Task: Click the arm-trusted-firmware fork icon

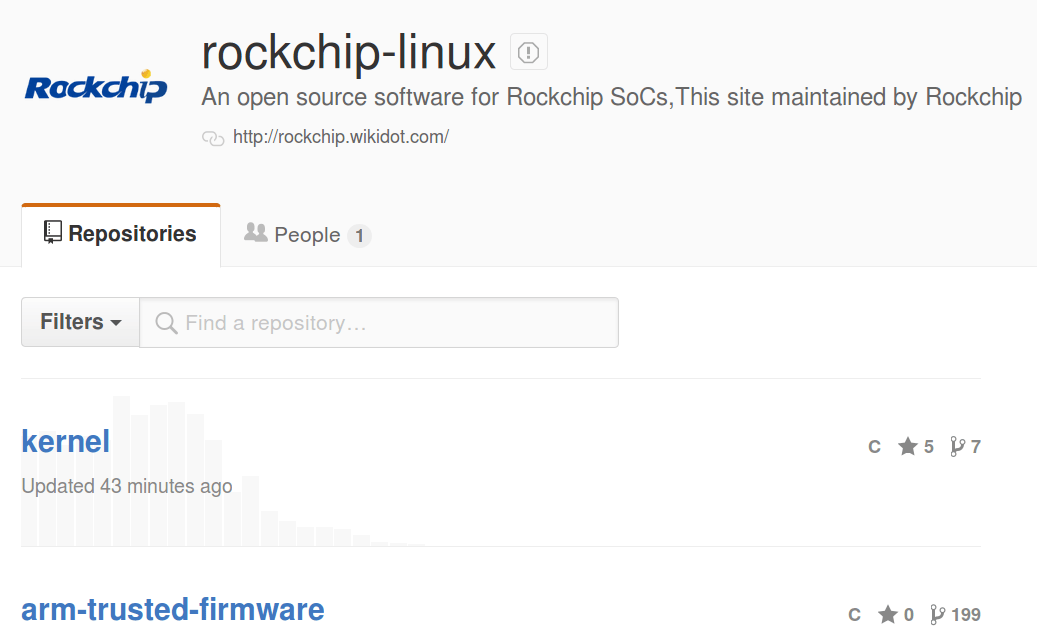Action: pyautogui.click(x=937, y=615)
